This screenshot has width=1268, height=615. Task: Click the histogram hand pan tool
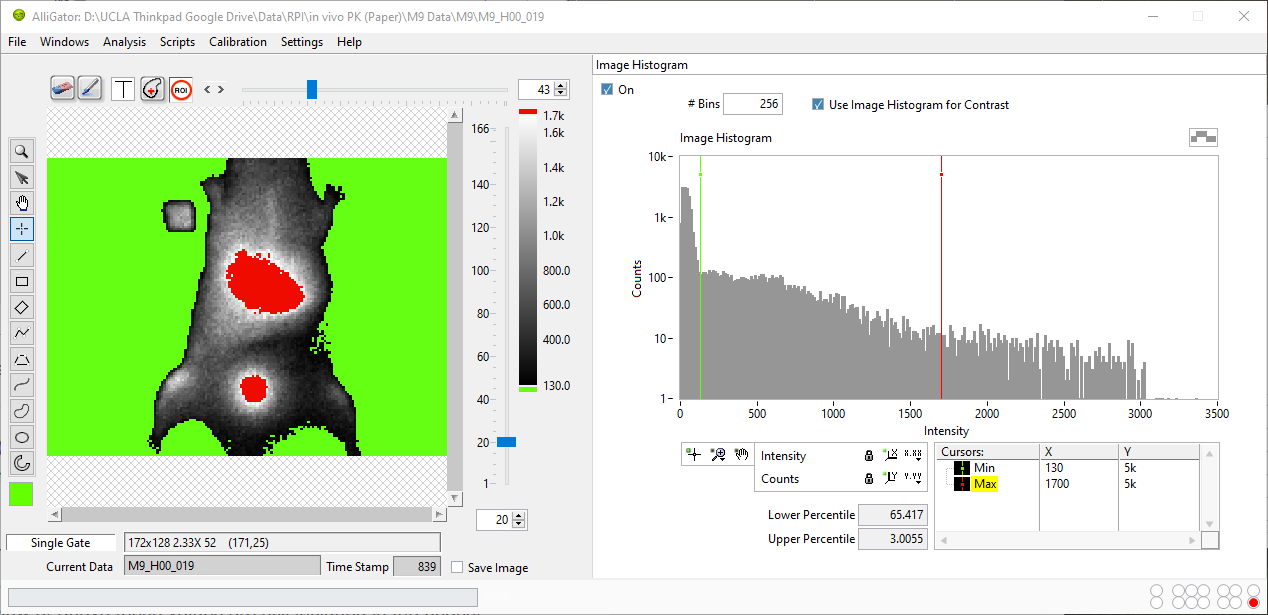[x=741, y=454]
